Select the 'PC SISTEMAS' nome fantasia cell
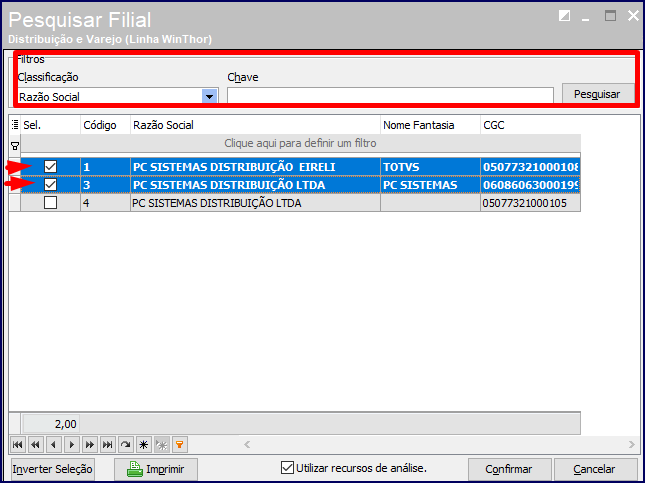 (x=430, y=185)
